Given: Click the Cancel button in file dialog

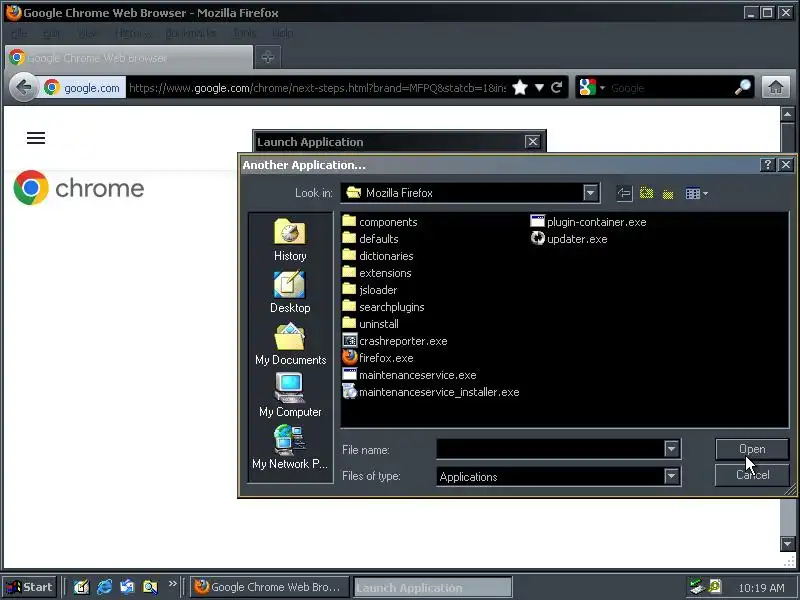Looking at the screenshot, I should coord(752,475).
